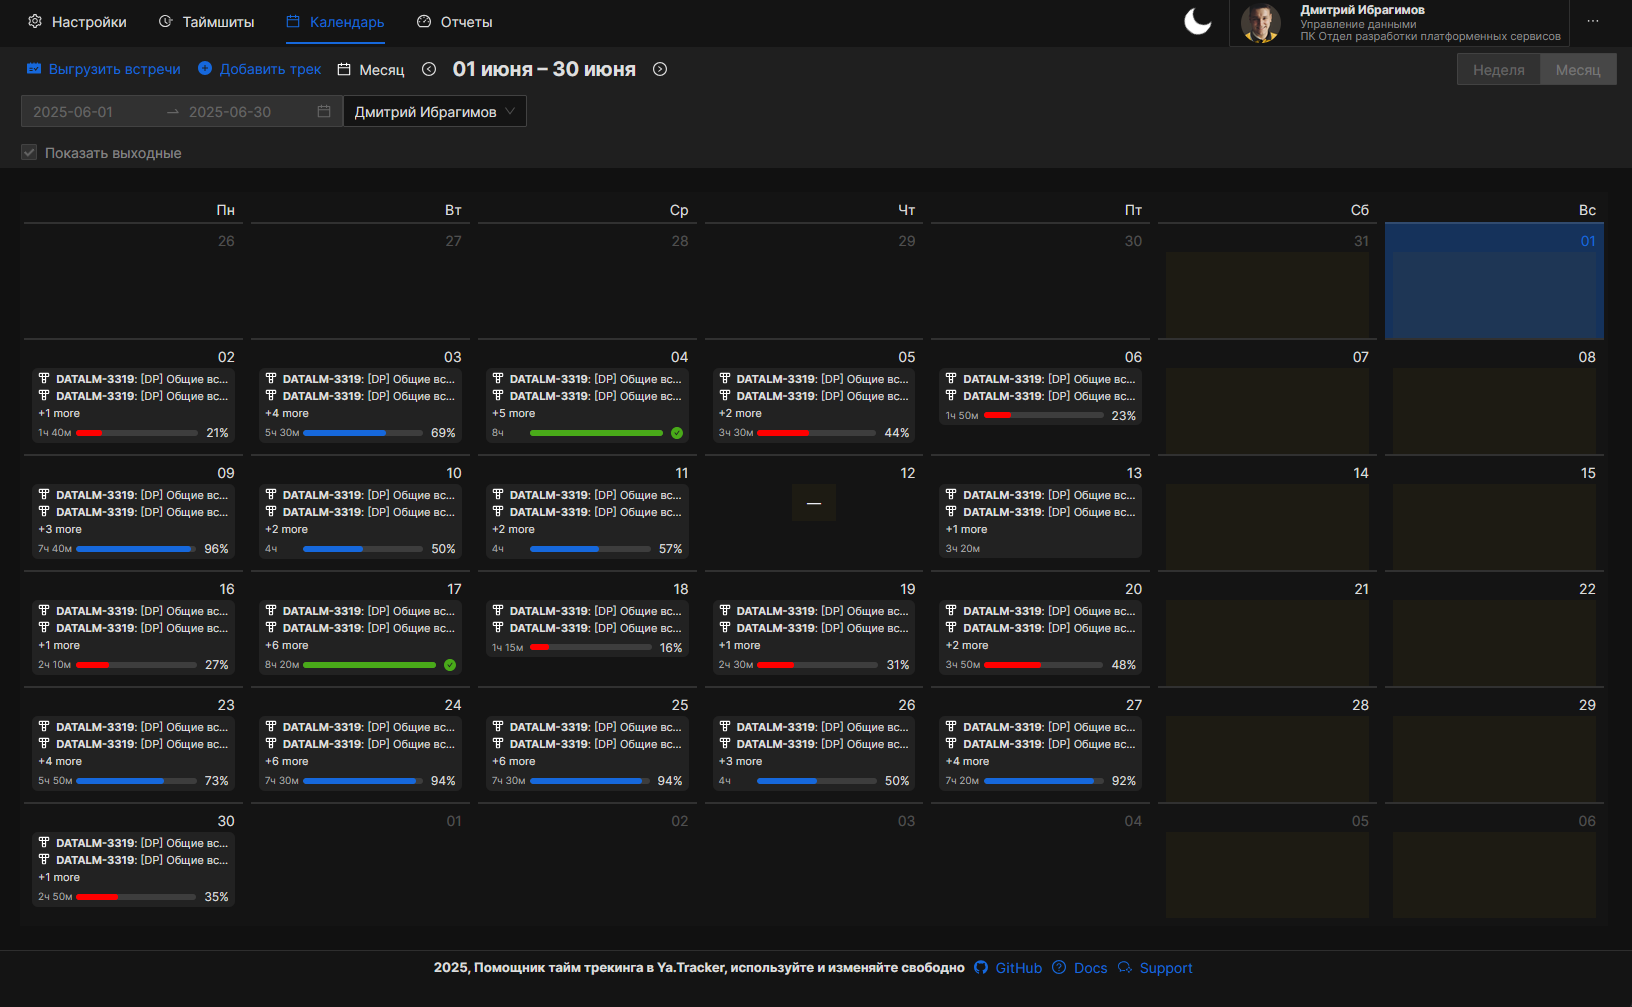This screenshot has height=1007, width=1632.
Task: Open date range calendar picker icon
Action: 324,111
